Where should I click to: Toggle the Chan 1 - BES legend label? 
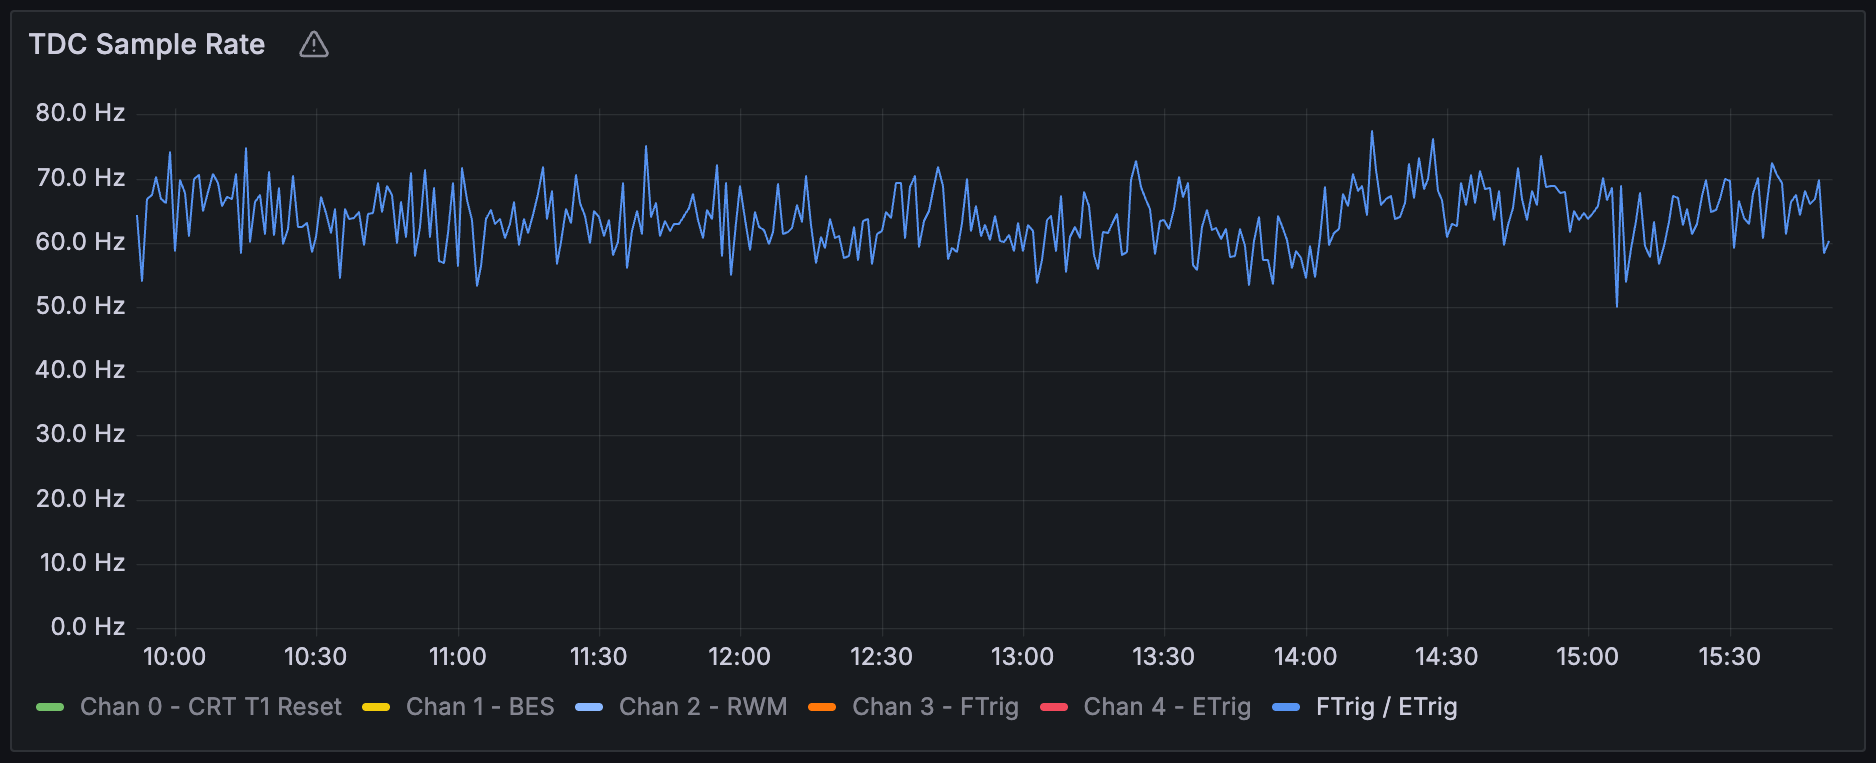(480, 707)
